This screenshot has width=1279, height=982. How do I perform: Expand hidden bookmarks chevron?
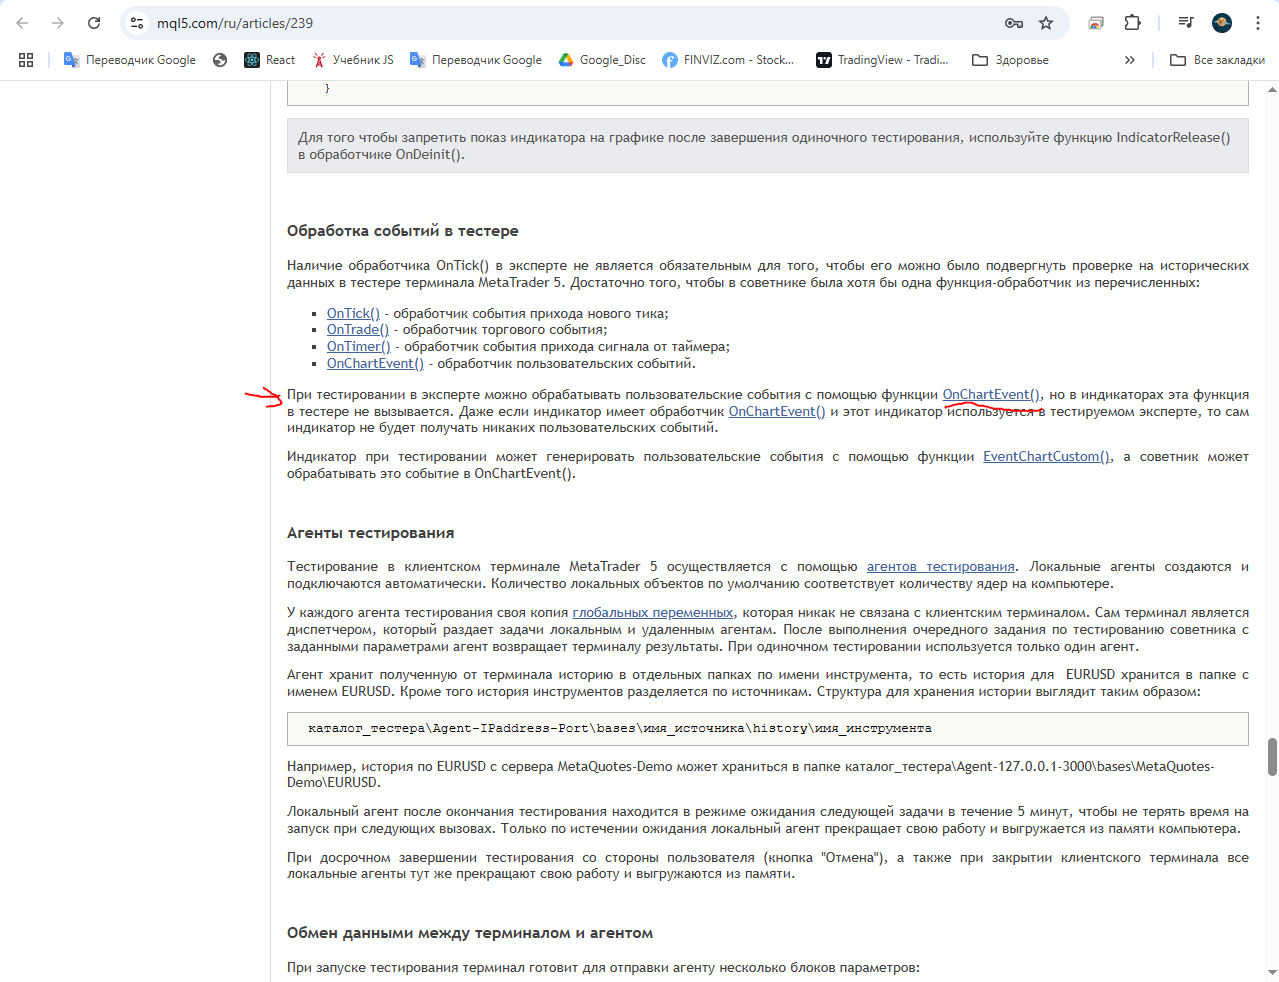1129,60
